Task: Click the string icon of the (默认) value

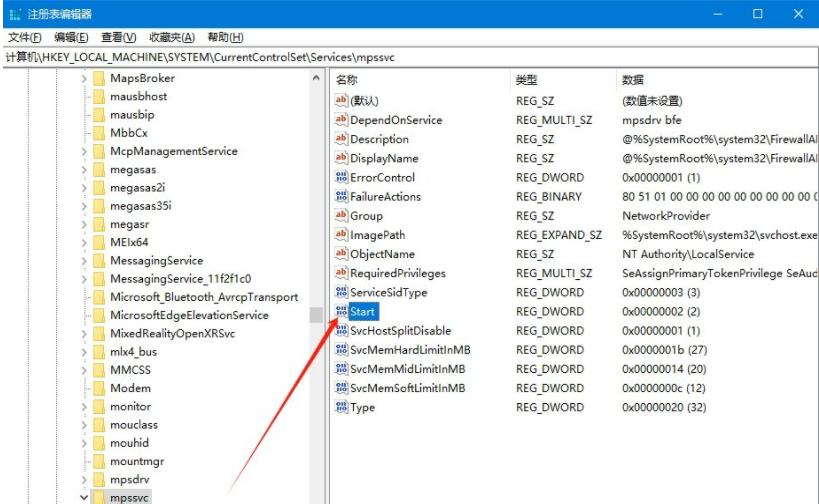Action: point(341,100)
